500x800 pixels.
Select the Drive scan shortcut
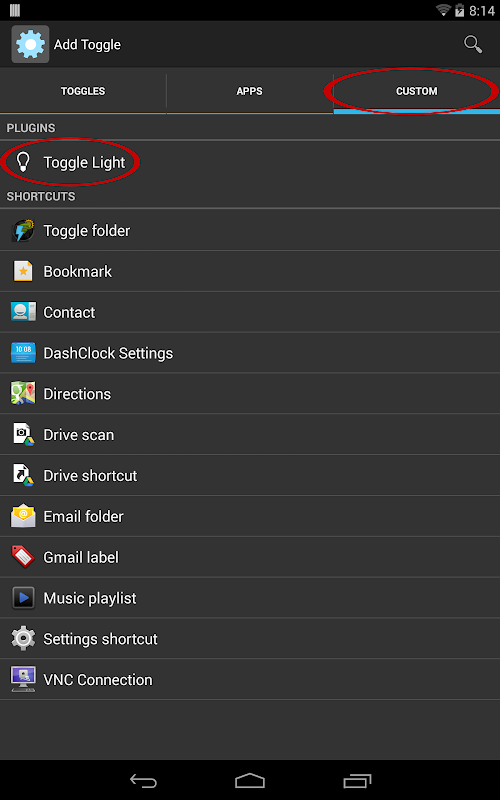click(x=250, y=435)
